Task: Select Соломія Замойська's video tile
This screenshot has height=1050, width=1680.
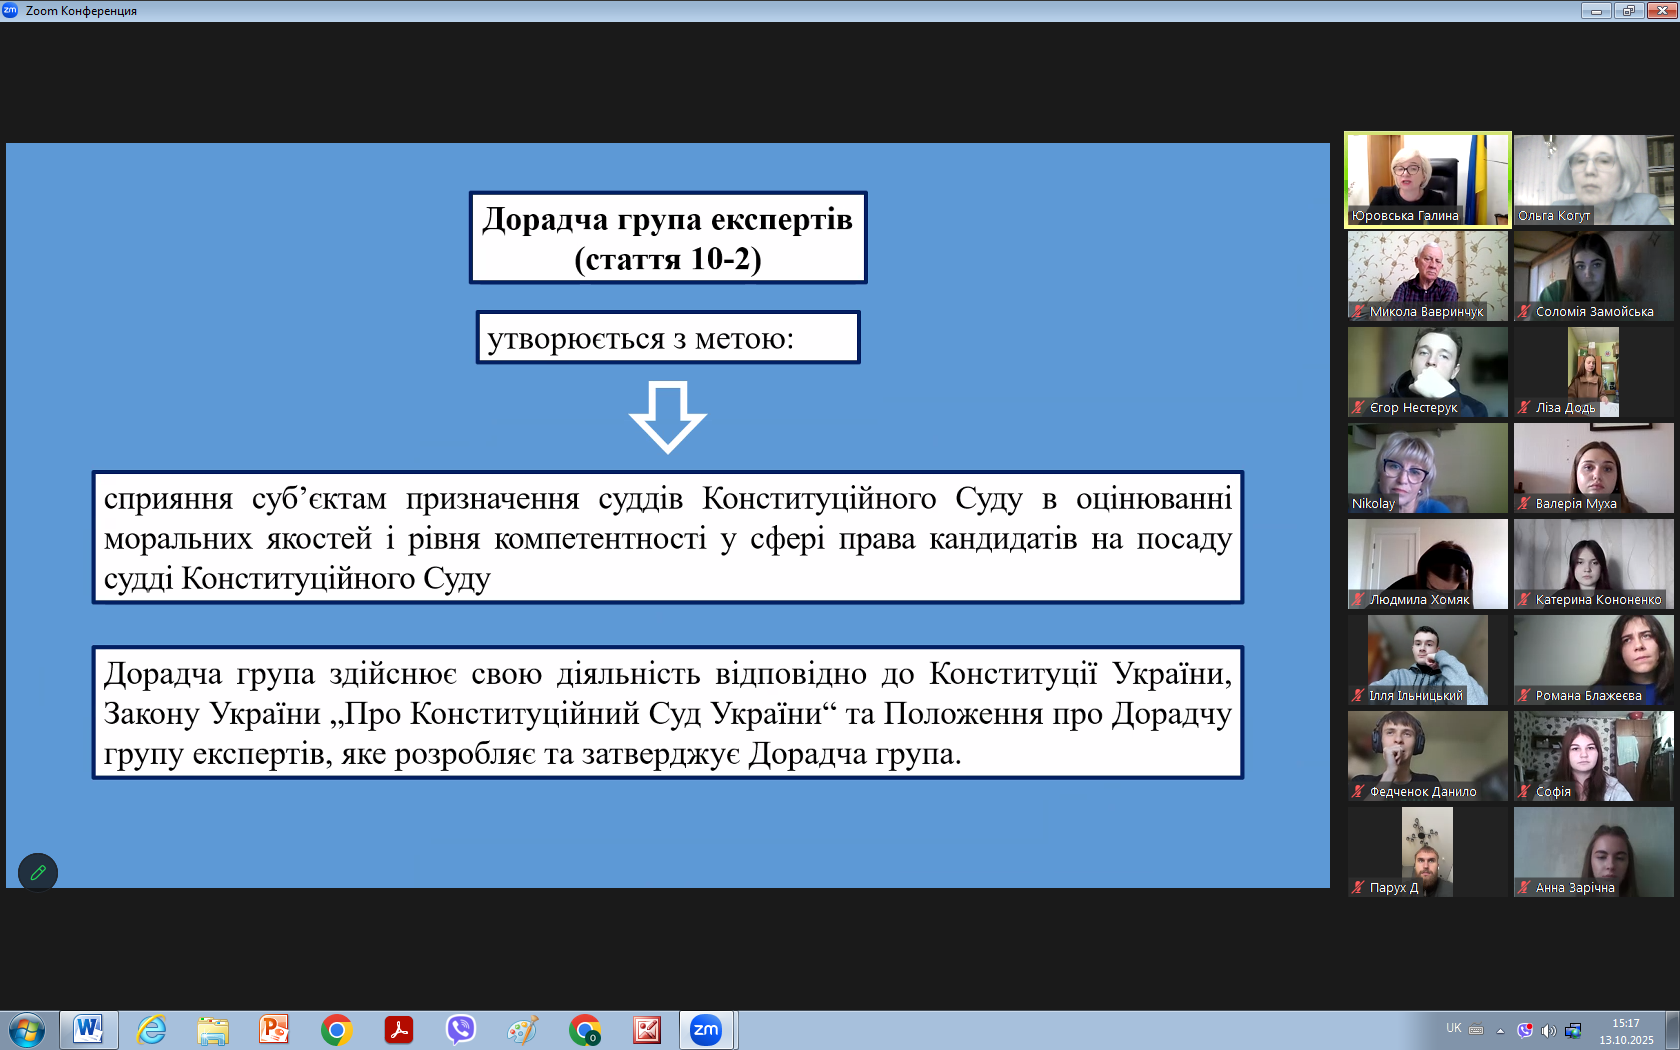Action: [x=1593, y=275]
